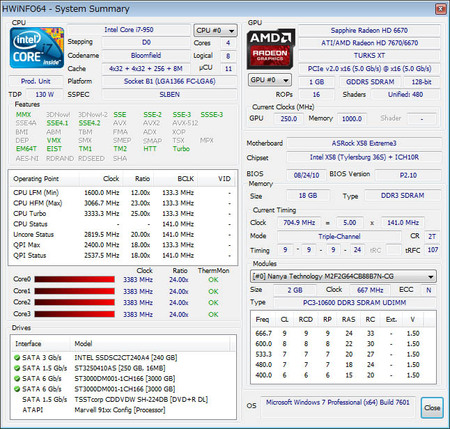
Task: Click the Core1 usage bar
Action: (74, 291)
